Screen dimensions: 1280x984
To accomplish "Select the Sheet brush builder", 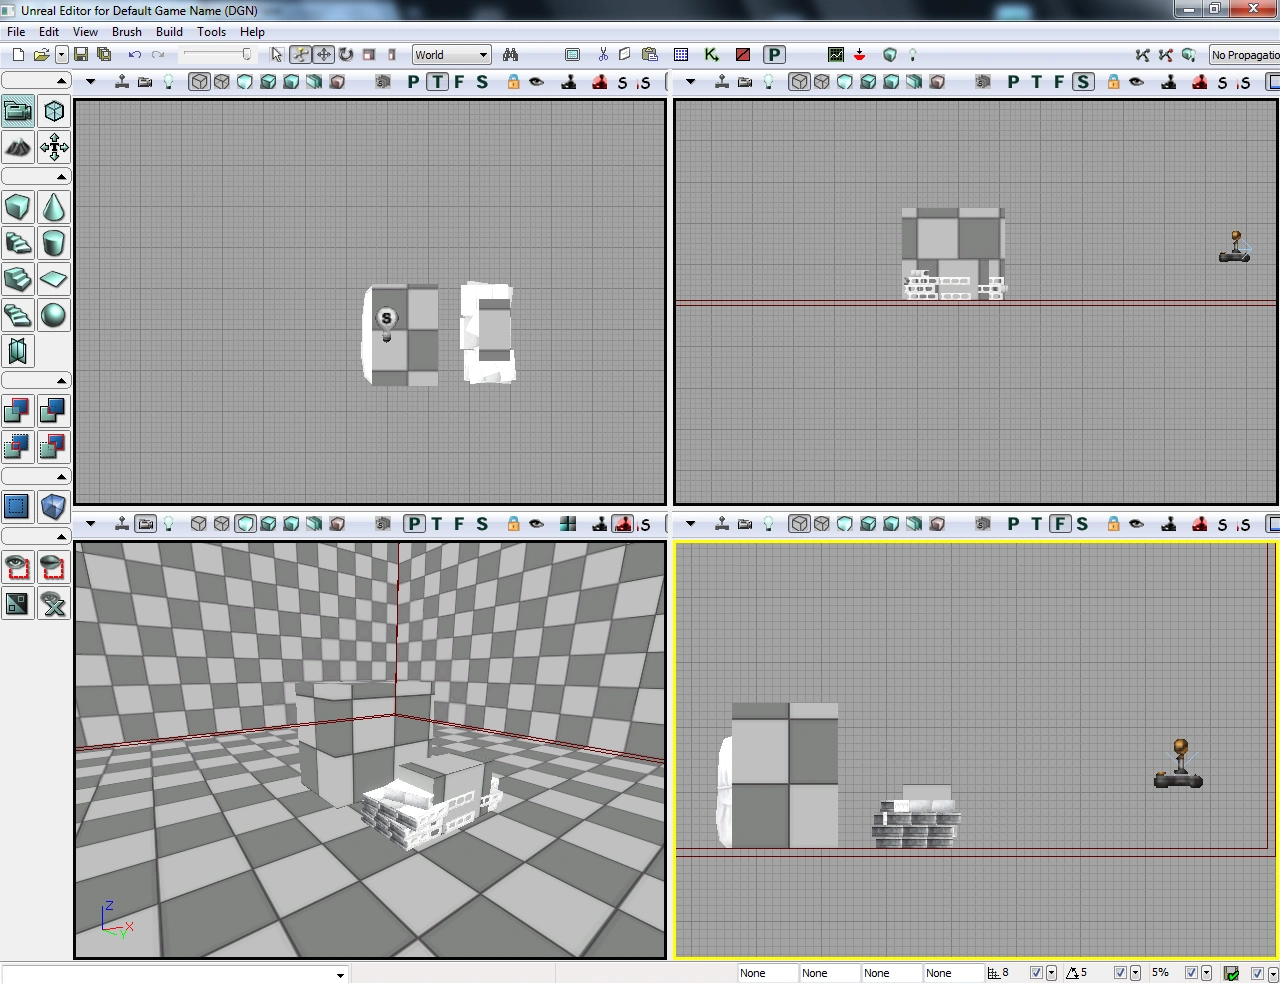I will click(x=54, y=279).
